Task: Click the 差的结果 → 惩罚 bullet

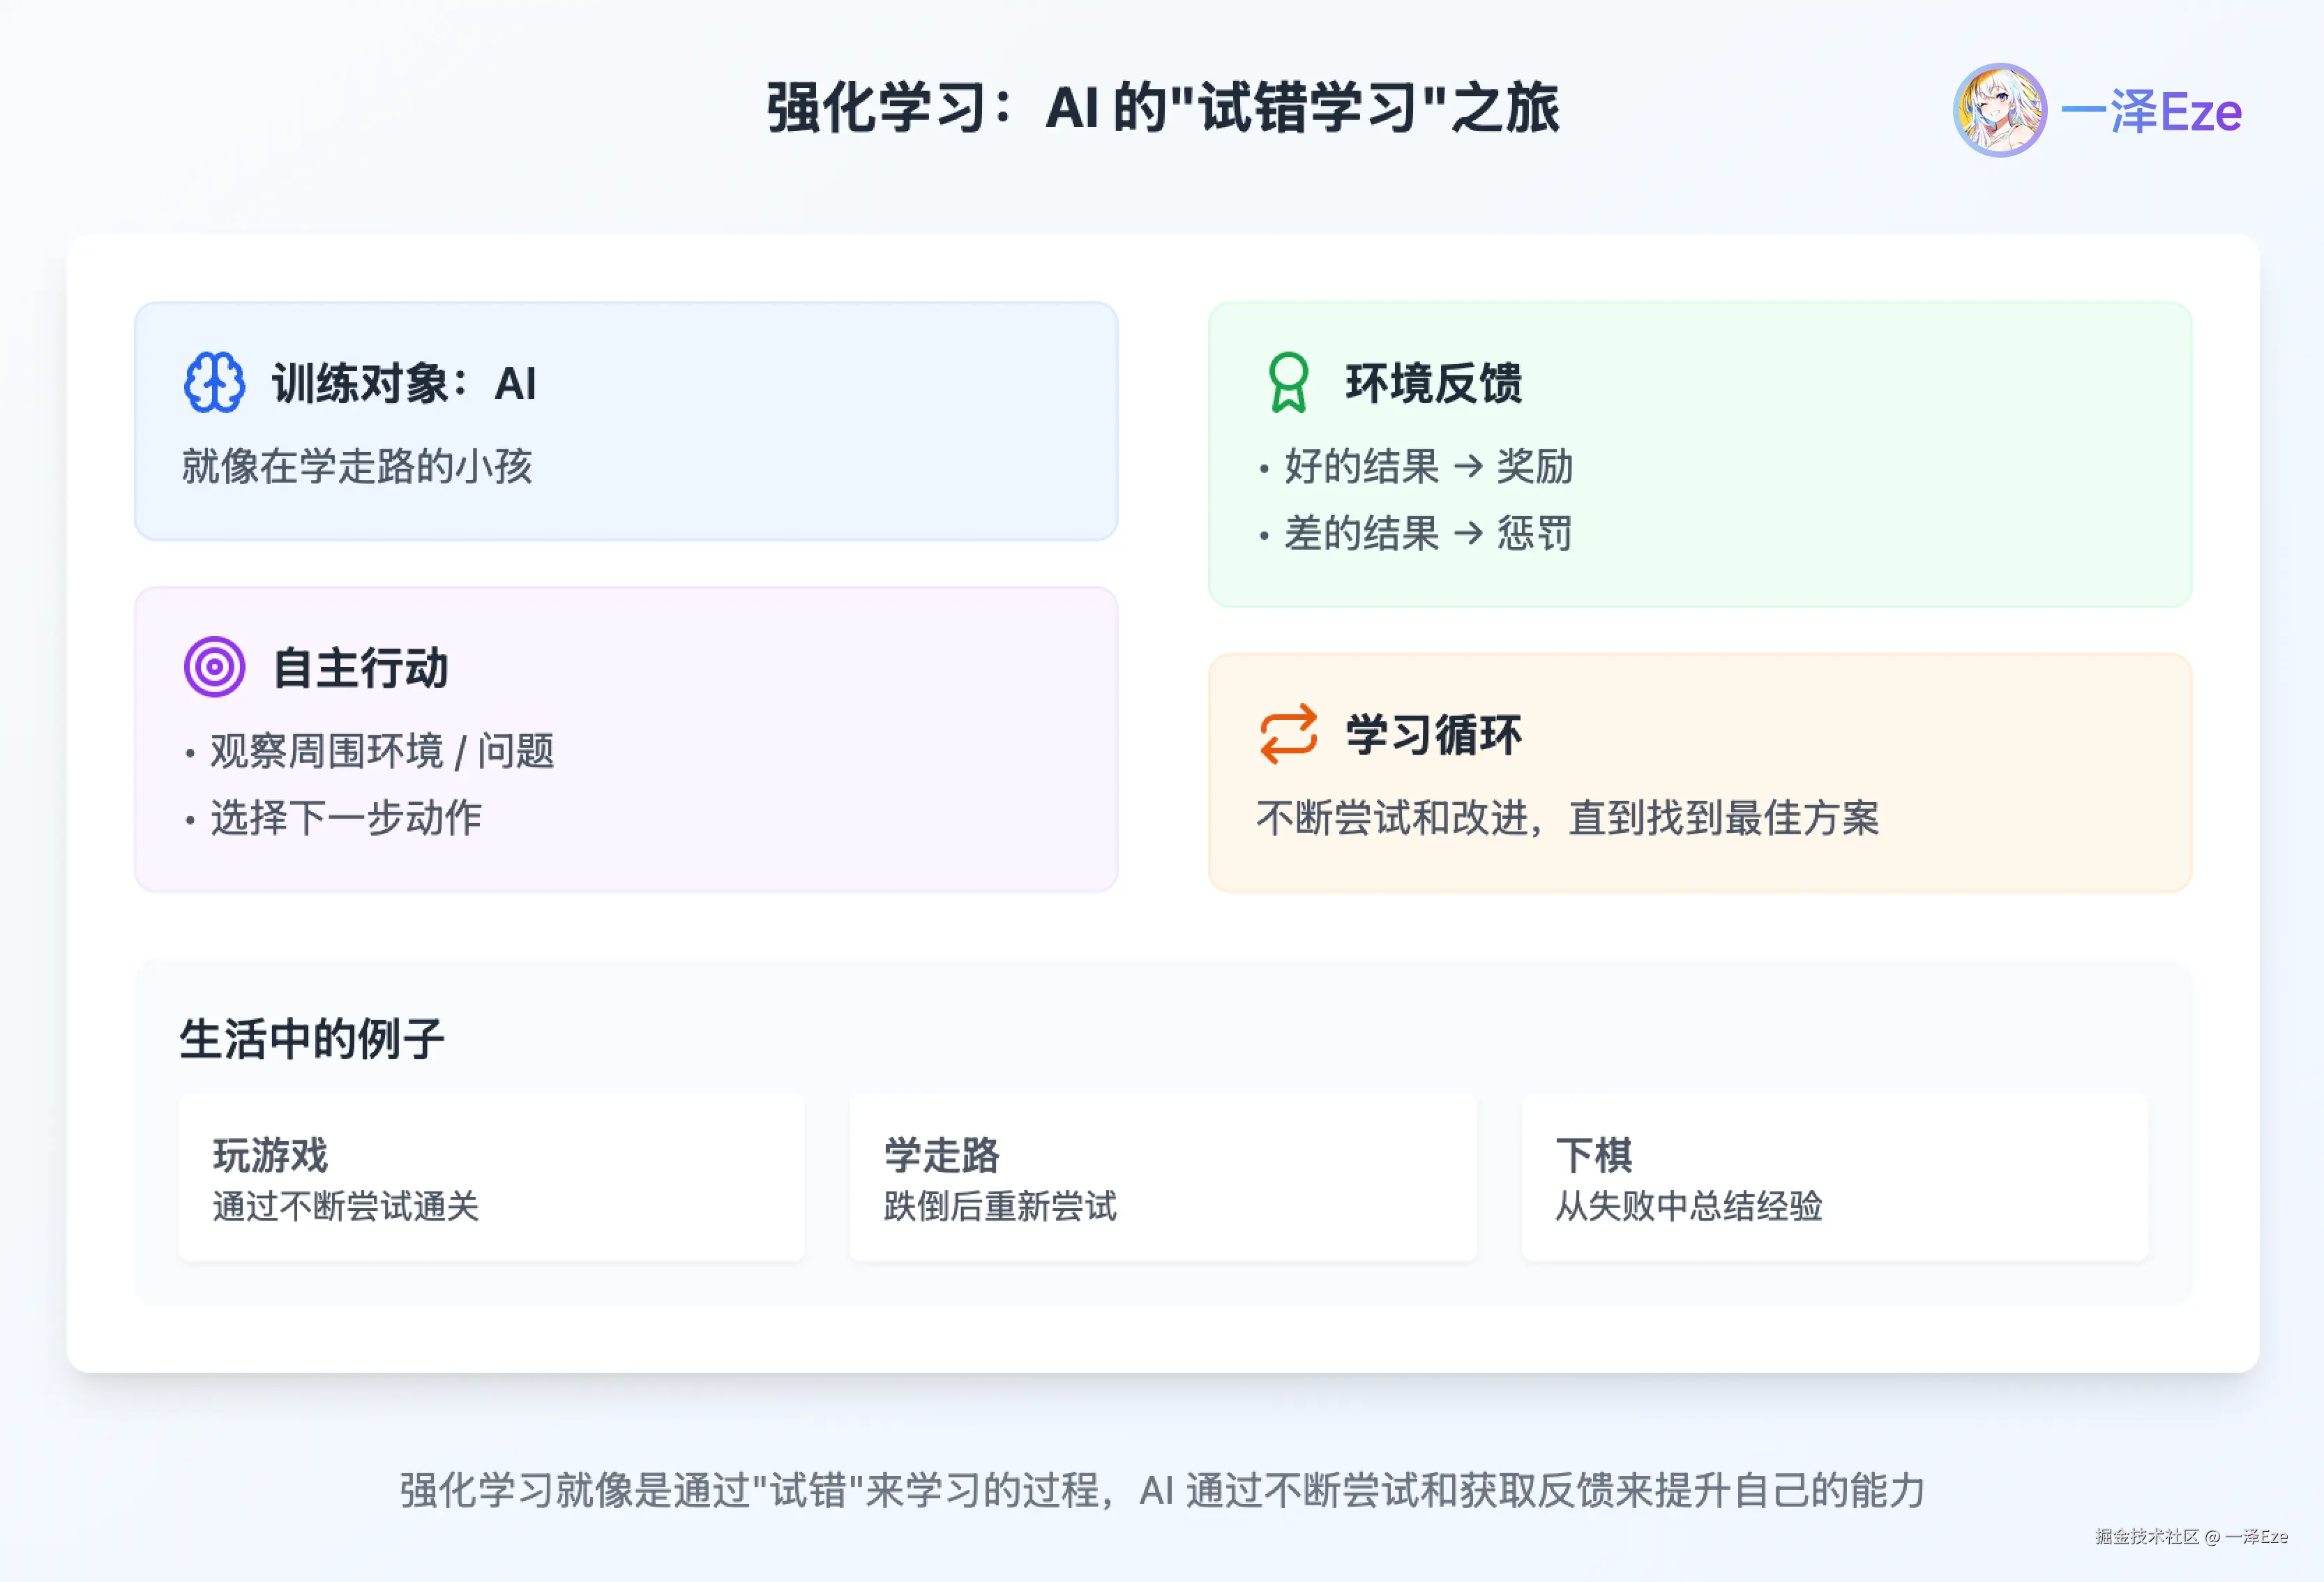Action: point(1428,533)
